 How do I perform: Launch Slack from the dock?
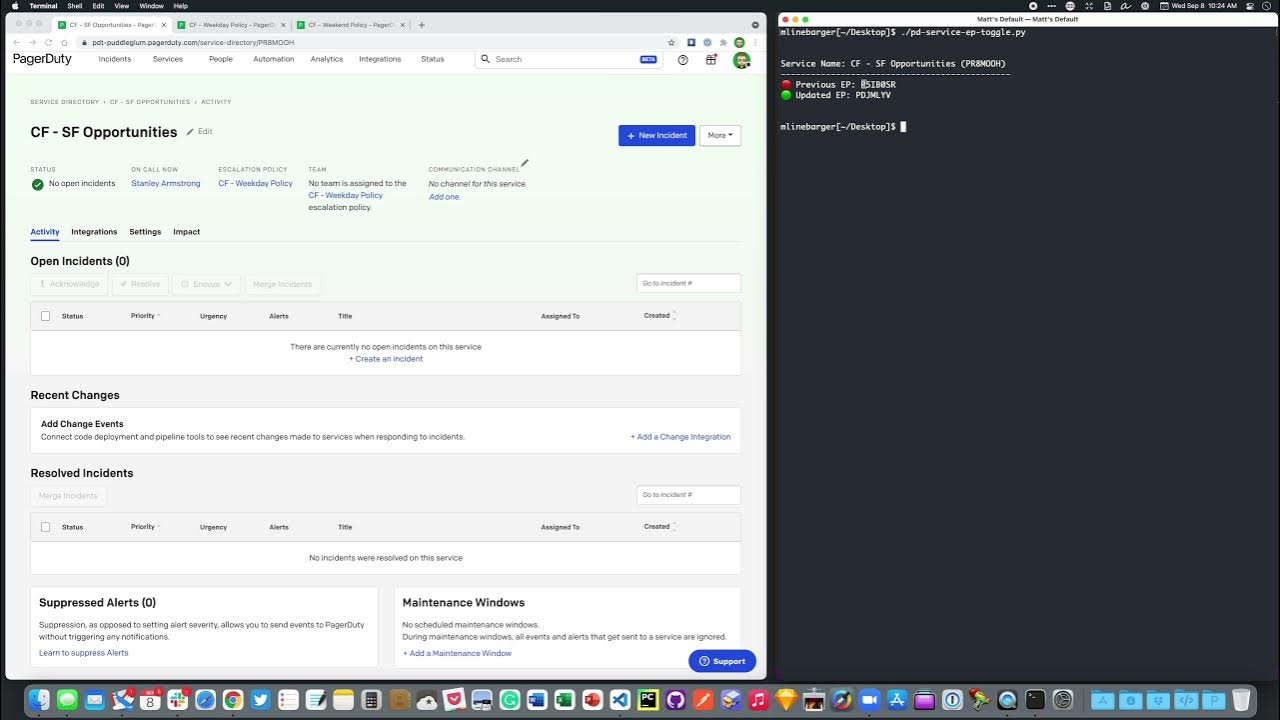[178, 700]
